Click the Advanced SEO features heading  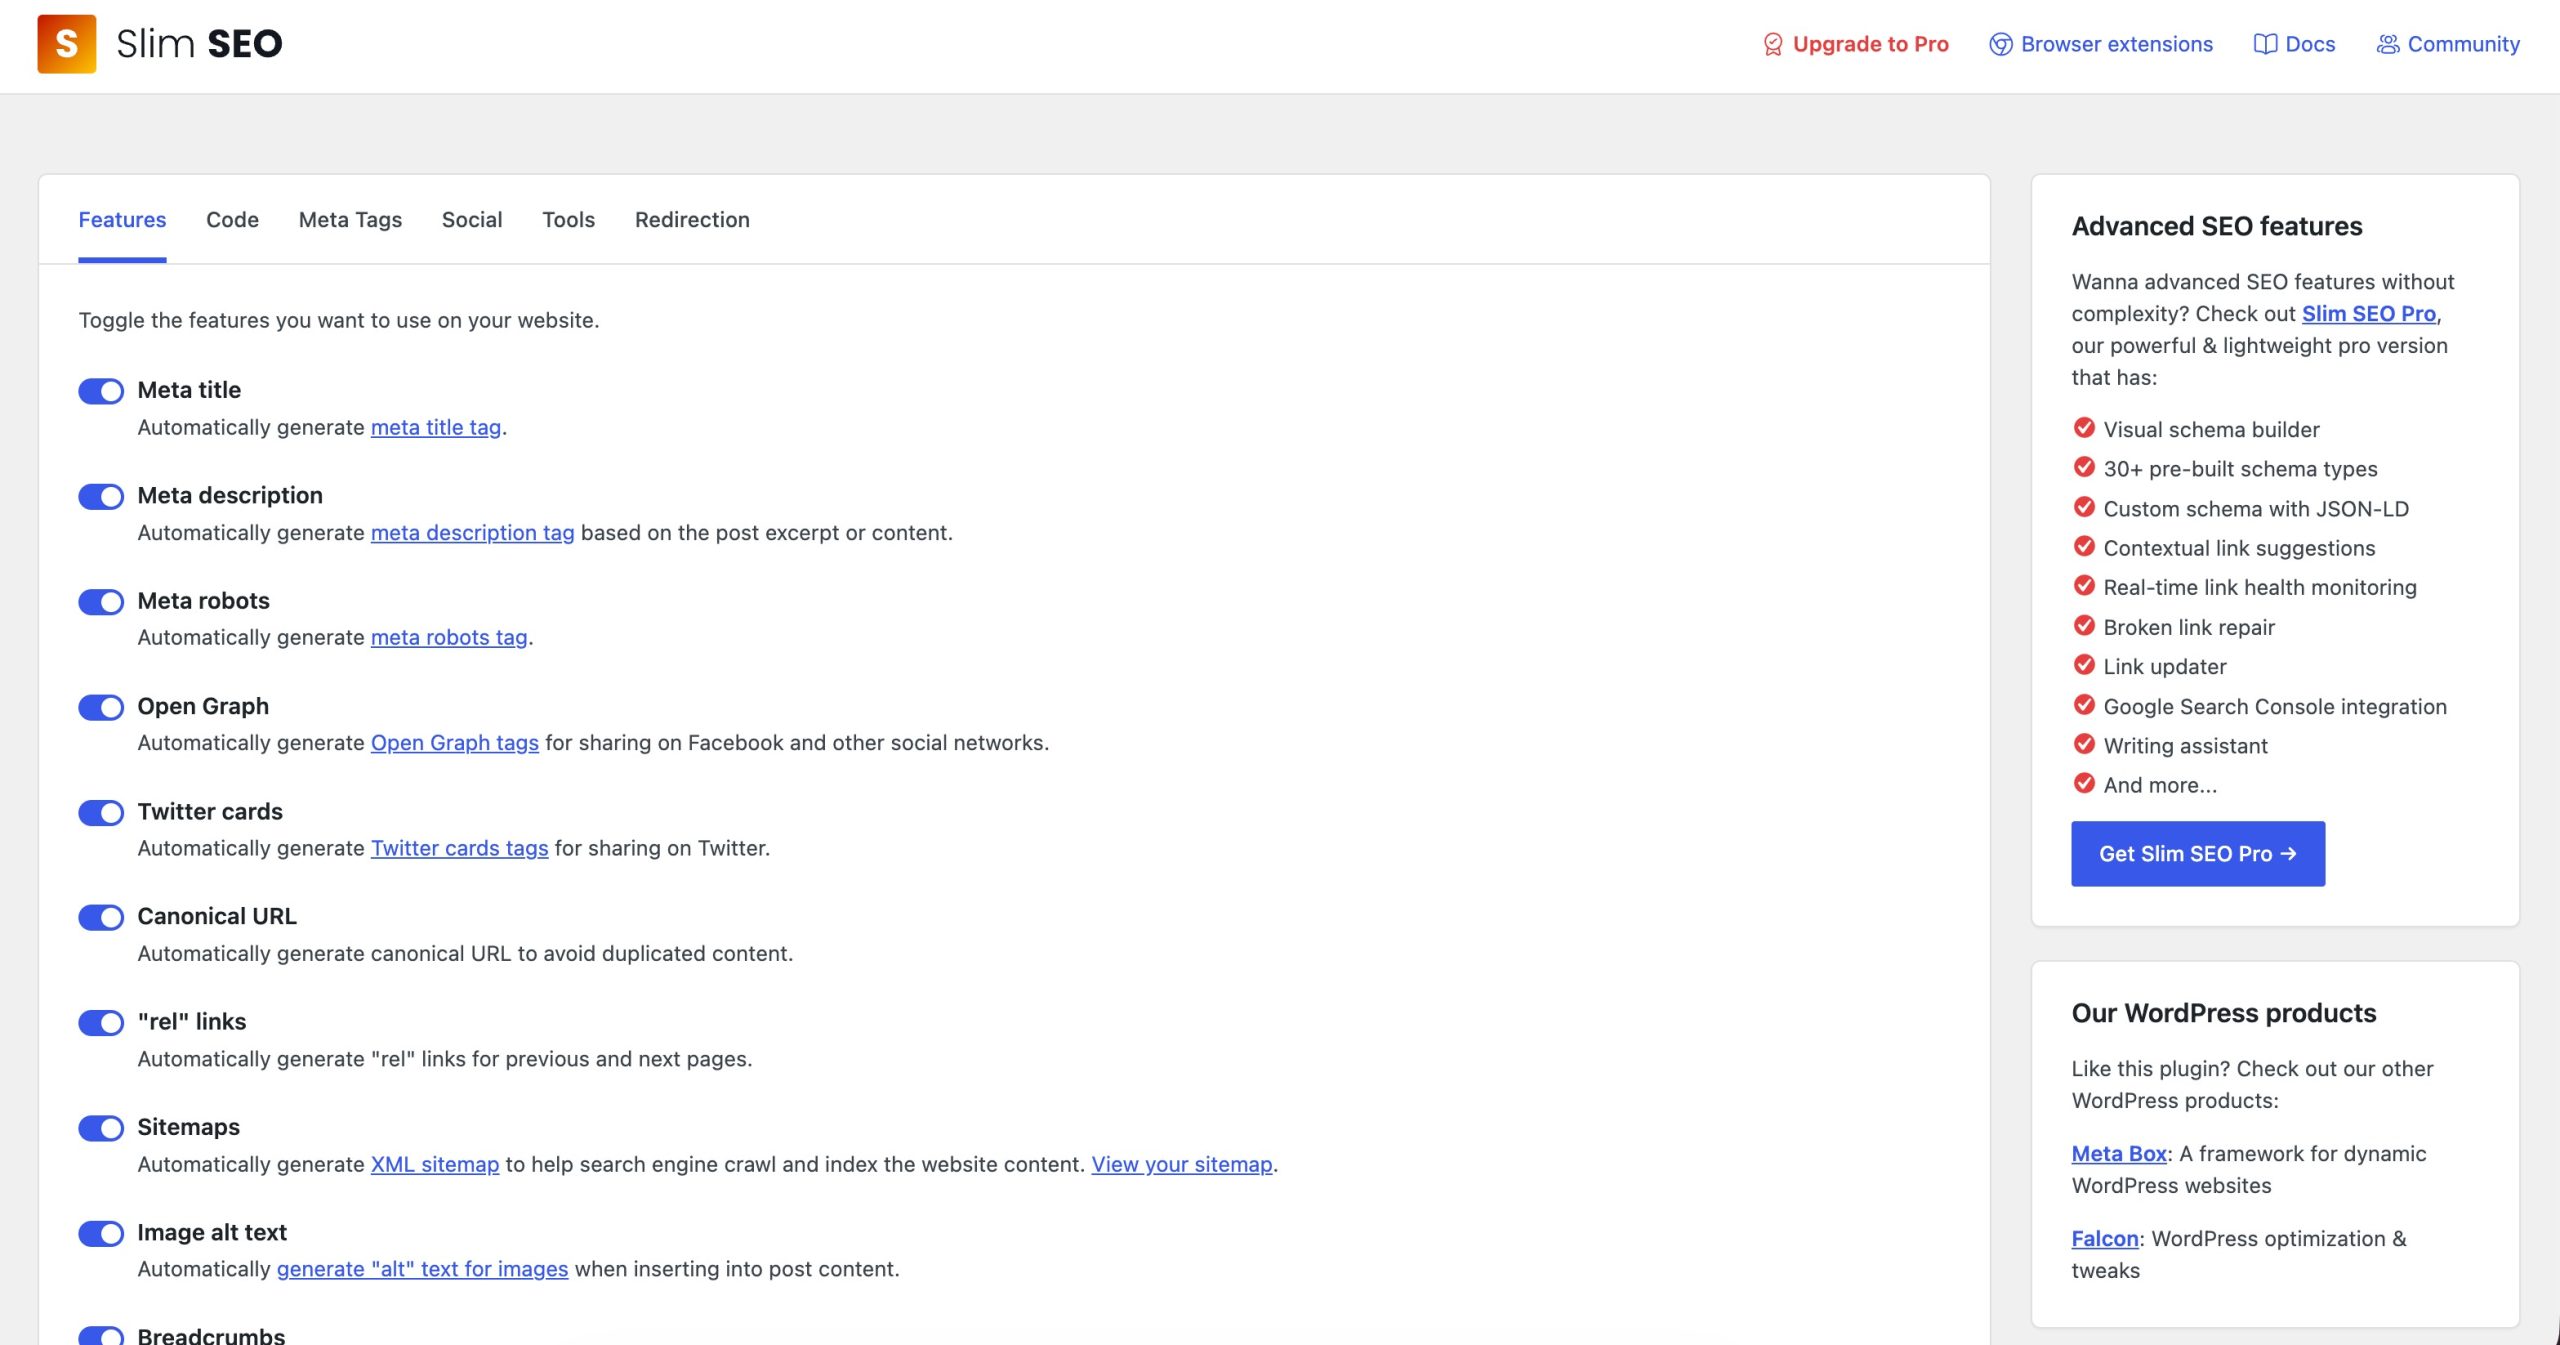pyautogui.click(x=2216, y=226)
